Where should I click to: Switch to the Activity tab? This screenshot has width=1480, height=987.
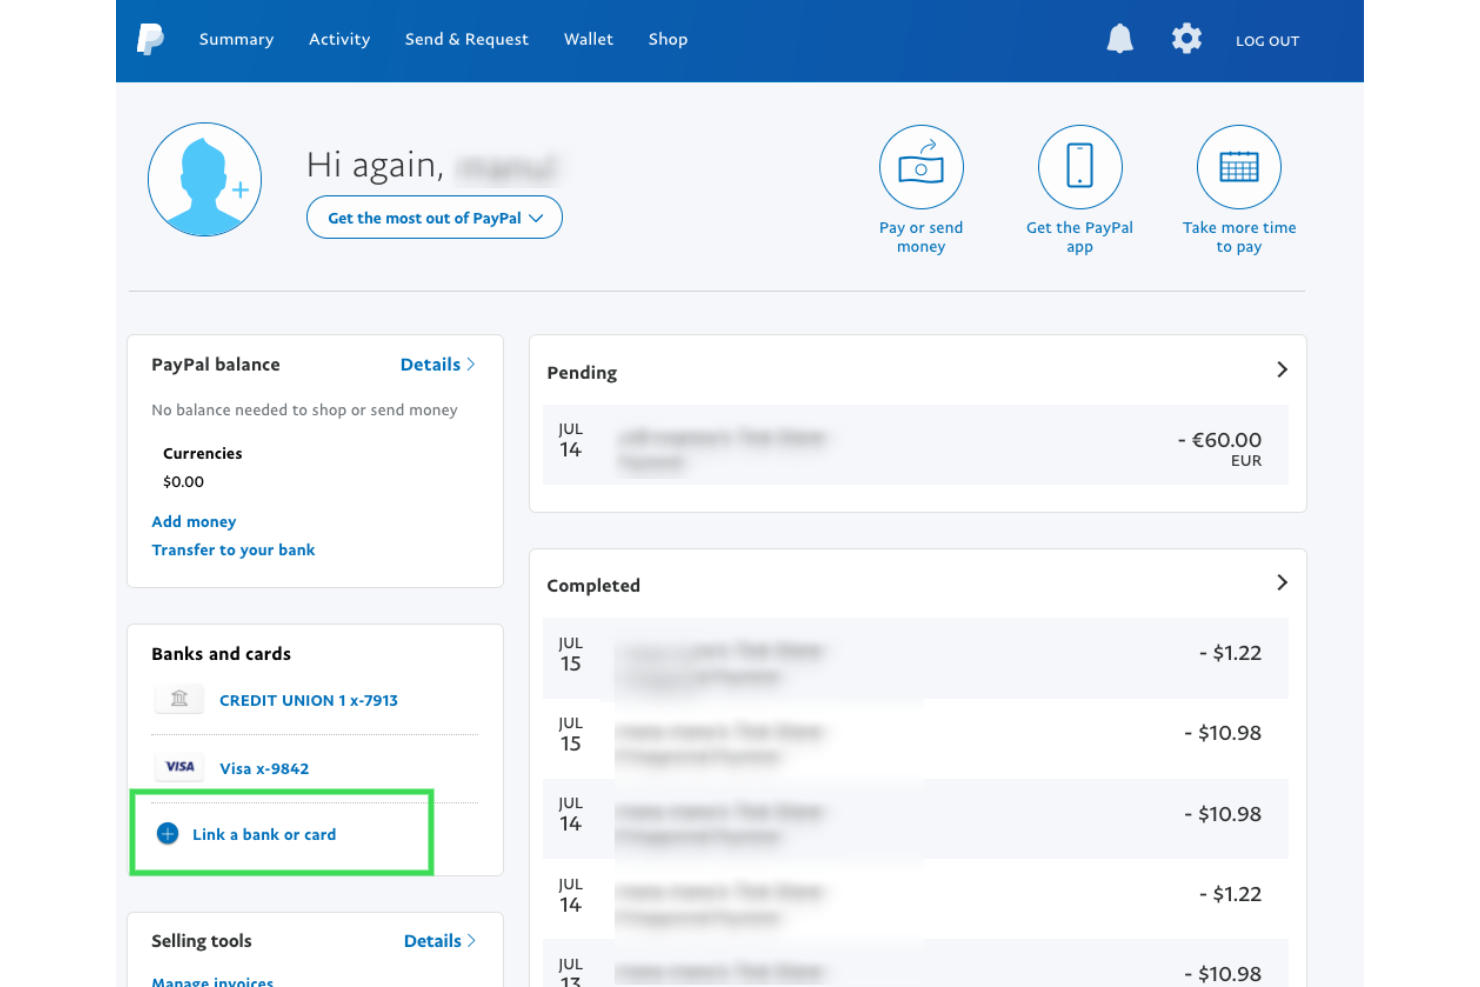tap(339, 39)
